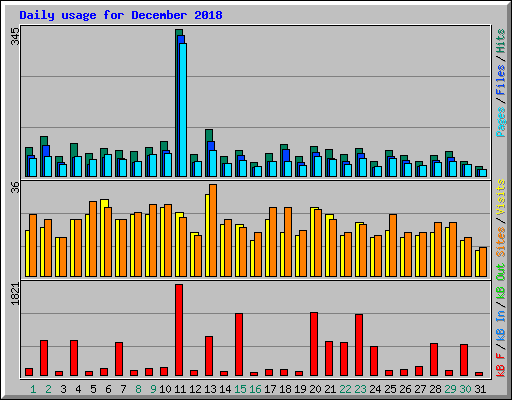
Task: Click the '36' value on the middle chart axis
Action: [x=15, y=187]
